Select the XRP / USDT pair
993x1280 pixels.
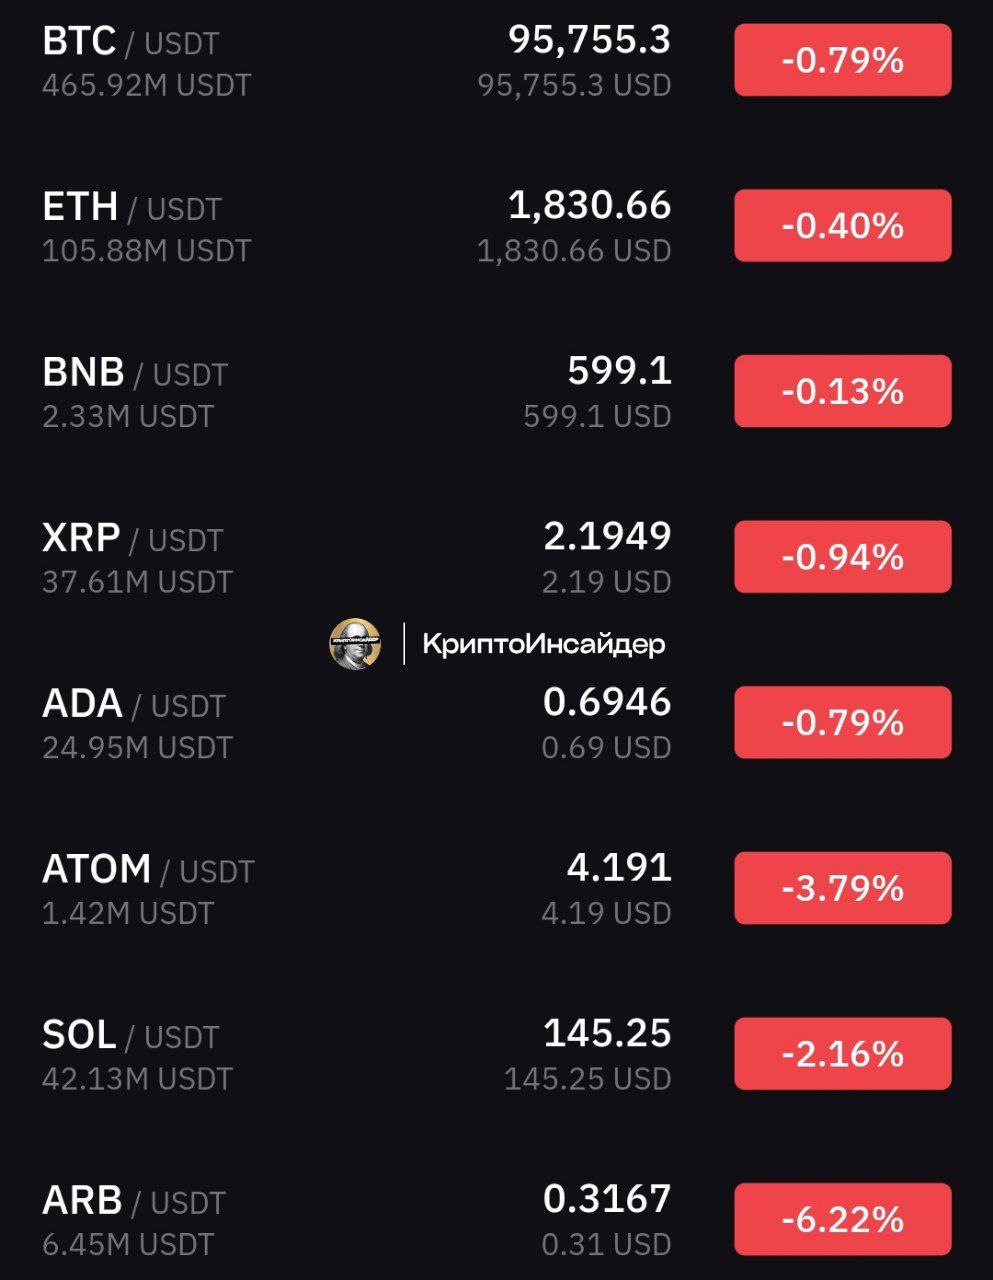pyautogui.click(x=496, y=557)
